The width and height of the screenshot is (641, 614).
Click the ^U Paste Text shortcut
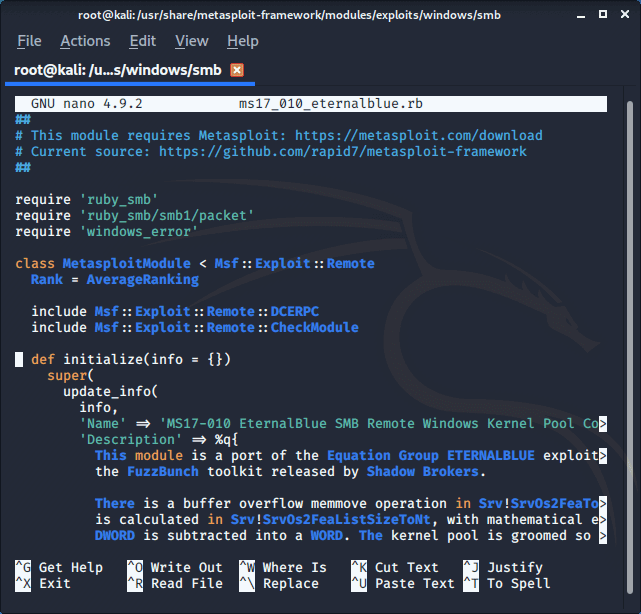[x=403, y=583]
